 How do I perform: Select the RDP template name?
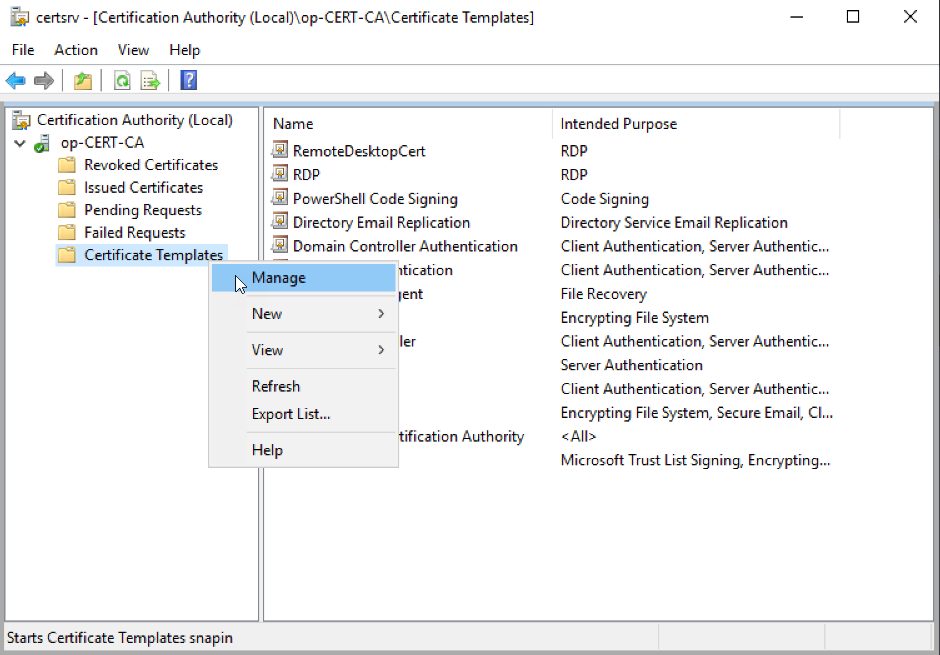pos(306,175)
